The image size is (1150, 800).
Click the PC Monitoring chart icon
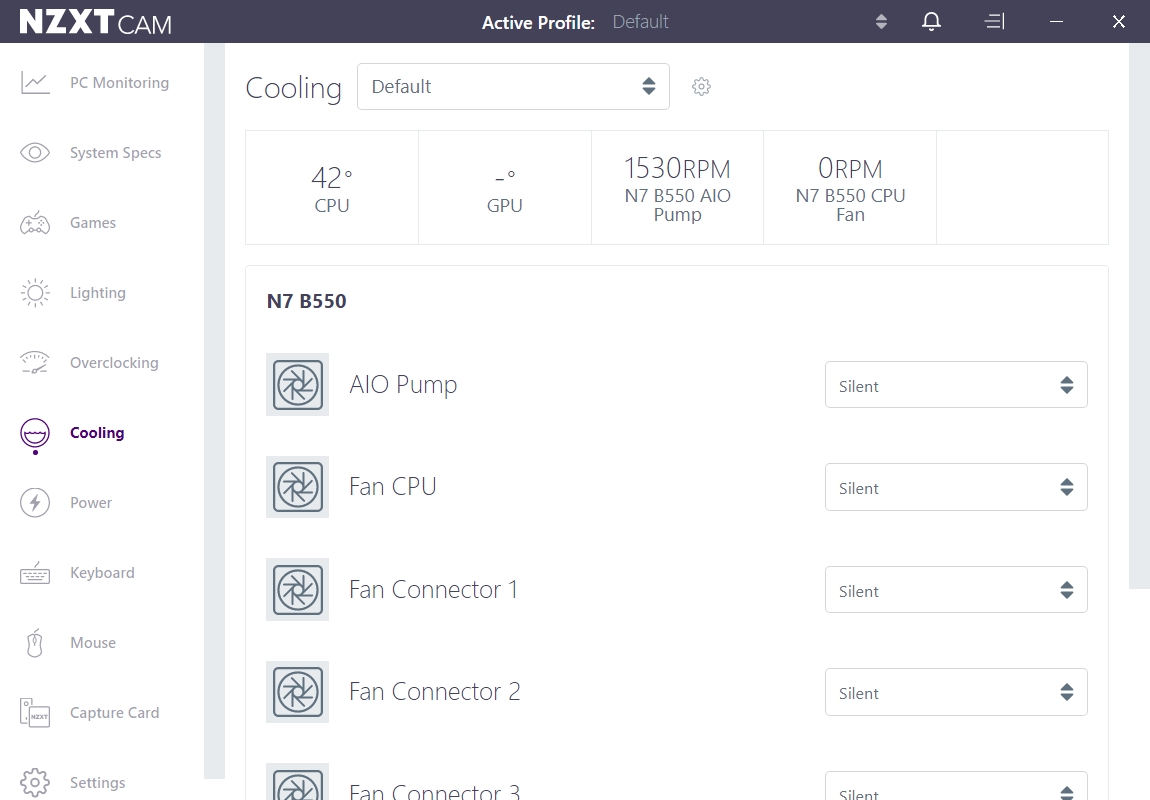(x=35, y=83)
